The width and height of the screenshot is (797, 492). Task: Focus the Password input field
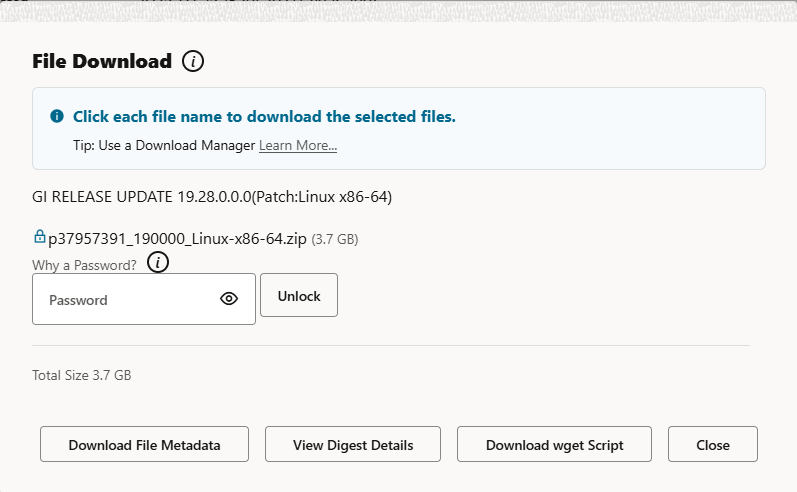[144, 299]
